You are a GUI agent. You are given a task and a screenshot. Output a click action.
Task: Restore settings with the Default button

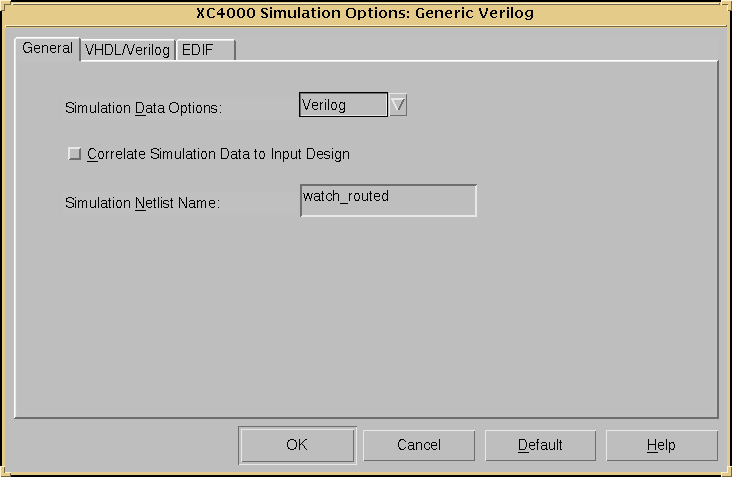540,445
